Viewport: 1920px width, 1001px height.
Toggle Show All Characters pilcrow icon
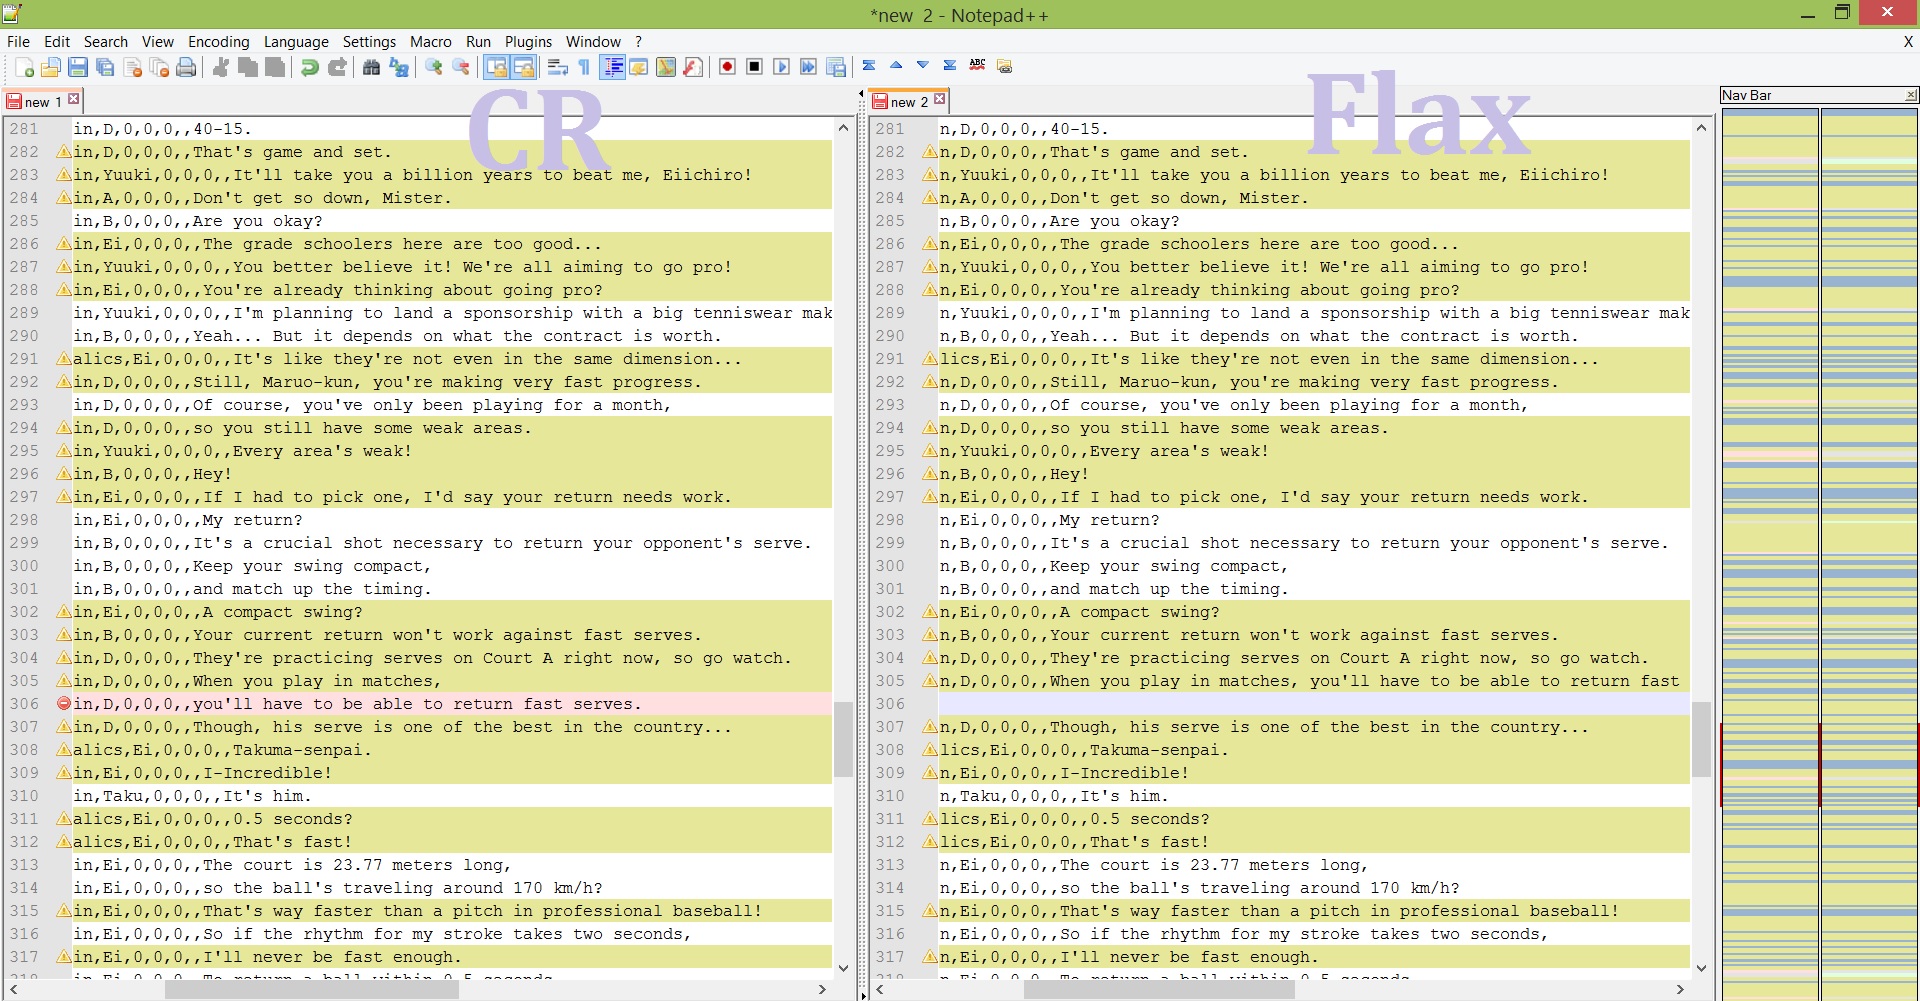coord(585,67)
